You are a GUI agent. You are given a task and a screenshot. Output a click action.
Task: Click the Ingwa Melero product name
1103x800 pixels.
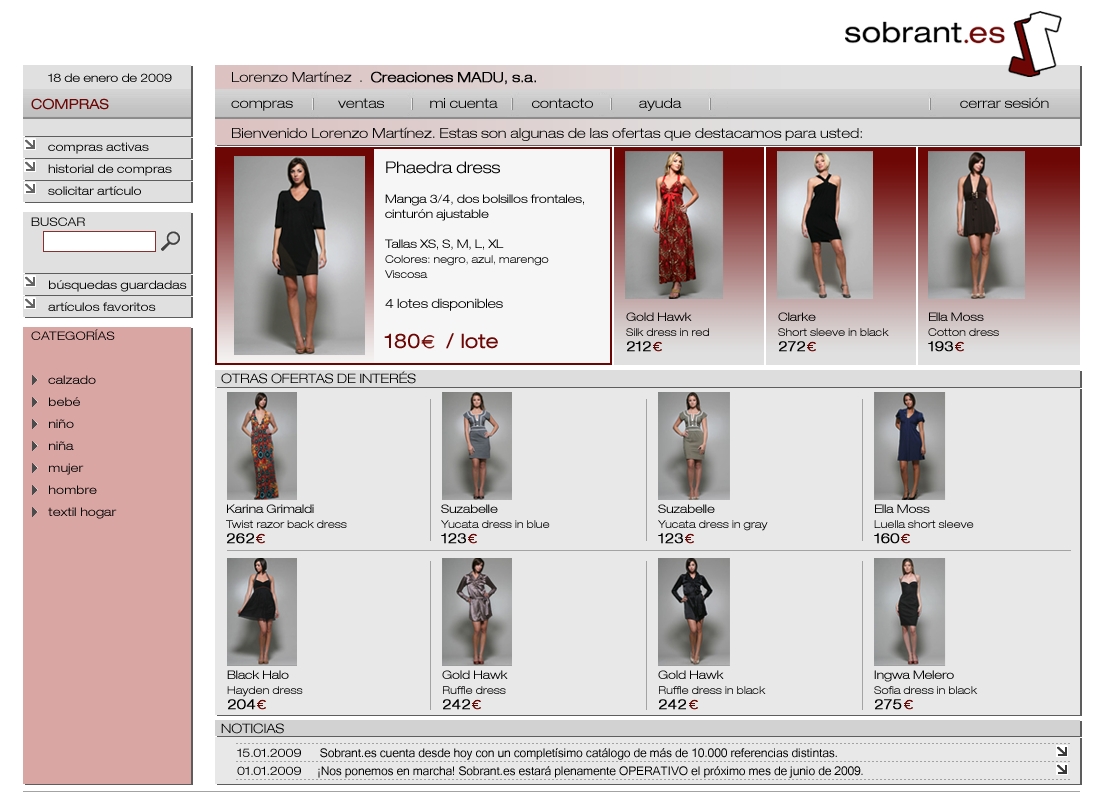(914, 675)
